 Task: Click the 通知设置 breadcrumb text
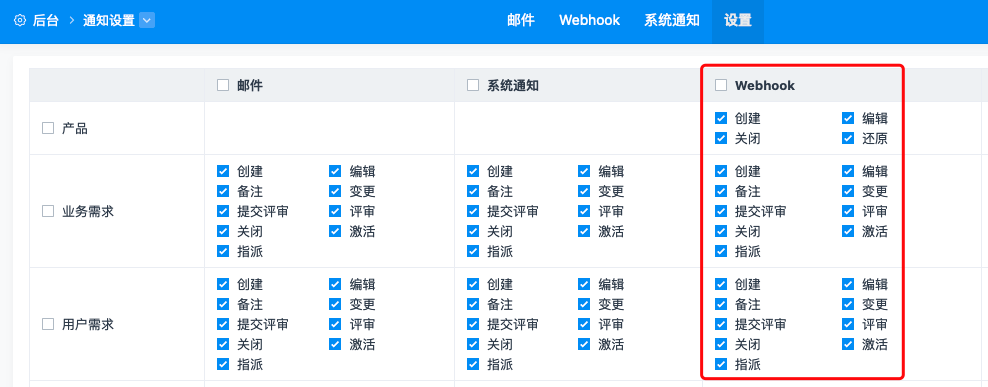pos(109,20)
